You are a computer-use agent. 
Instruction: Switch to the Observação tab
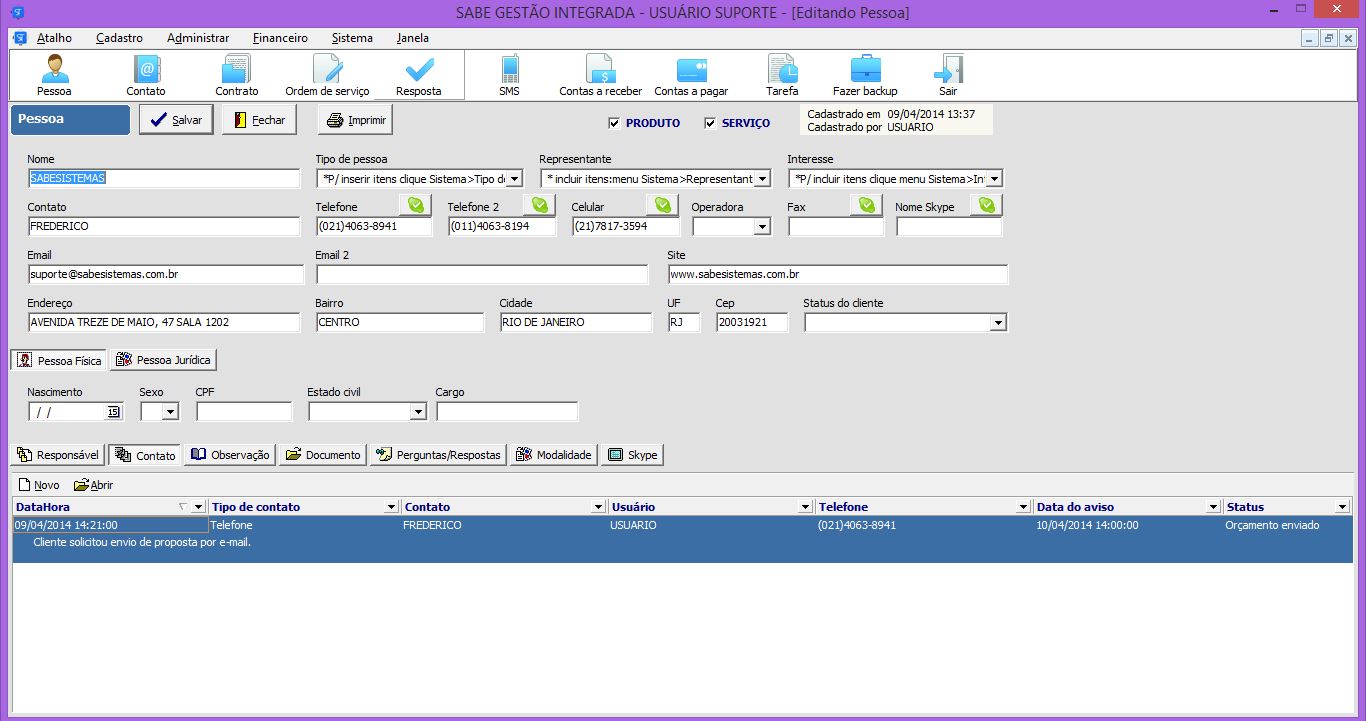click(230, 455)
